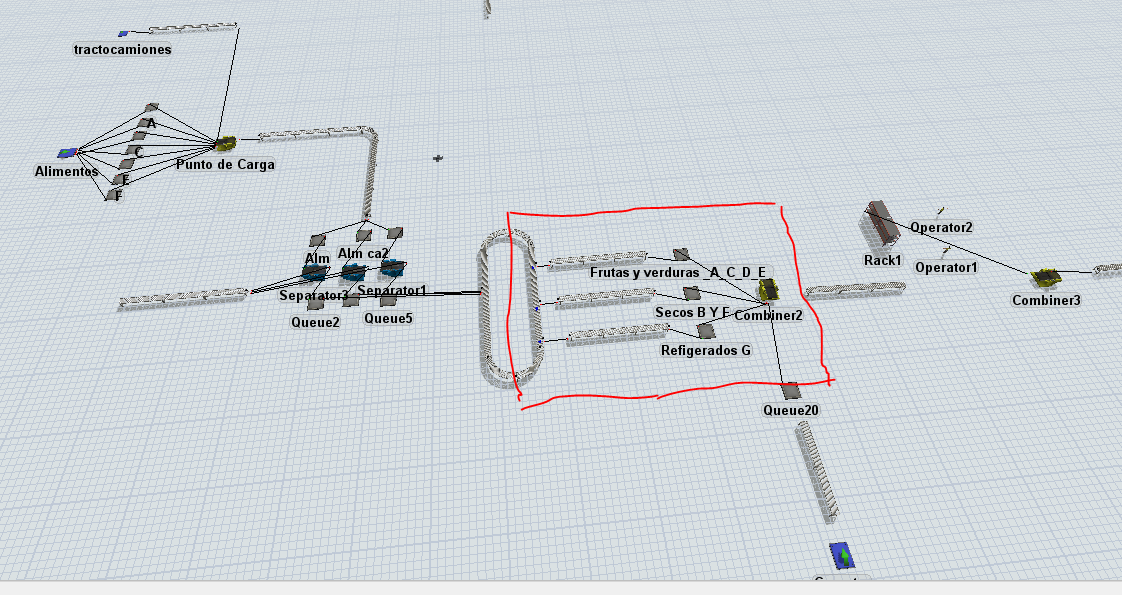Select the Operator2 figure

click(940, 211)
